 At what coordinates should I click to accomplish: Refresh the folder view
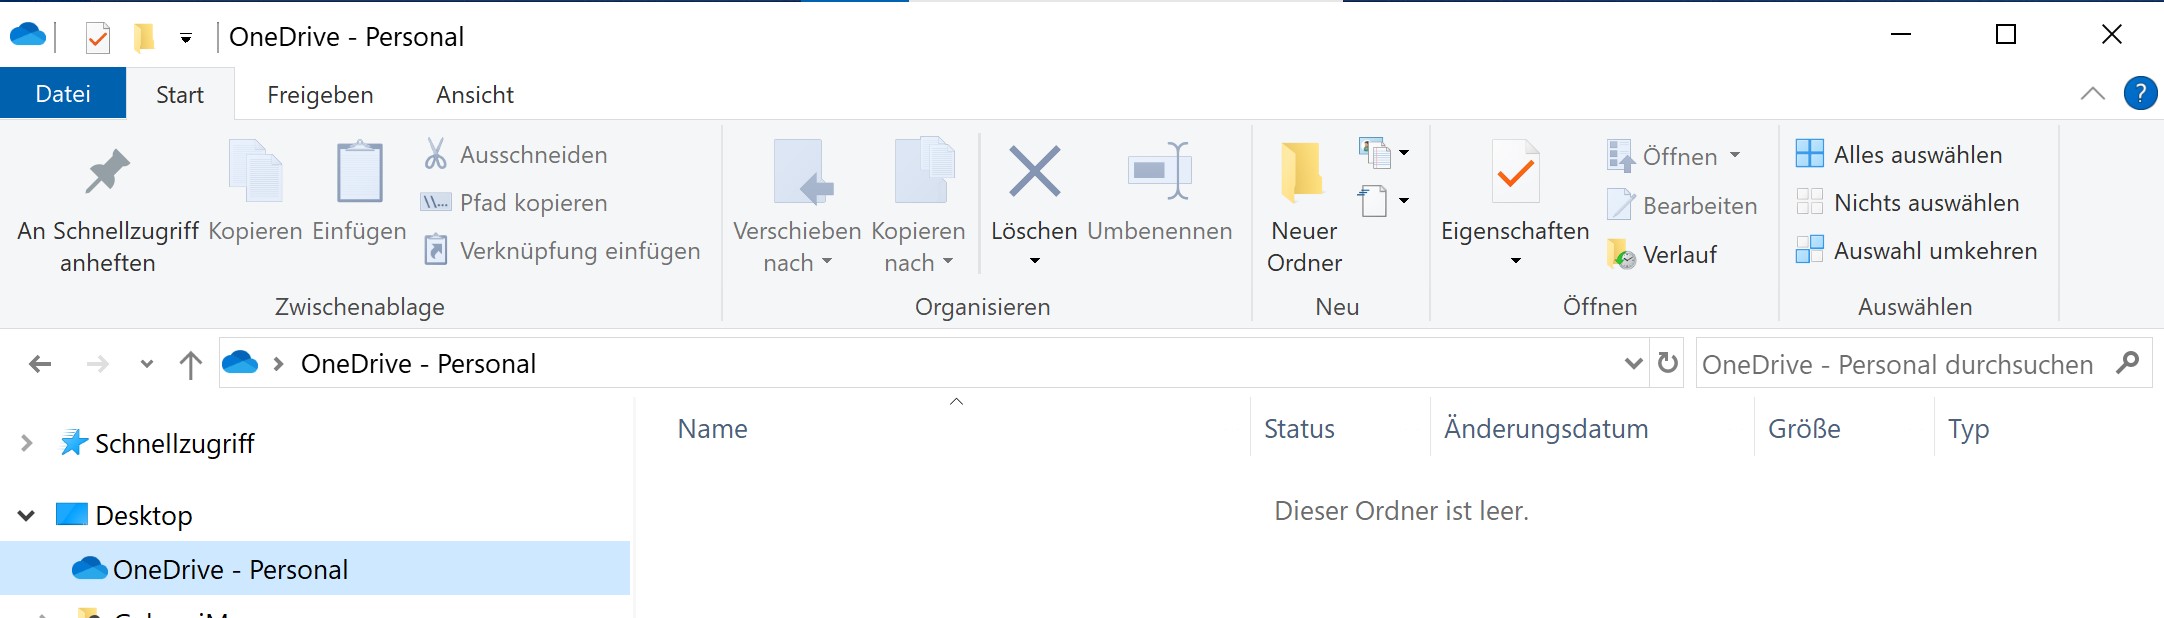[1667, 363]
